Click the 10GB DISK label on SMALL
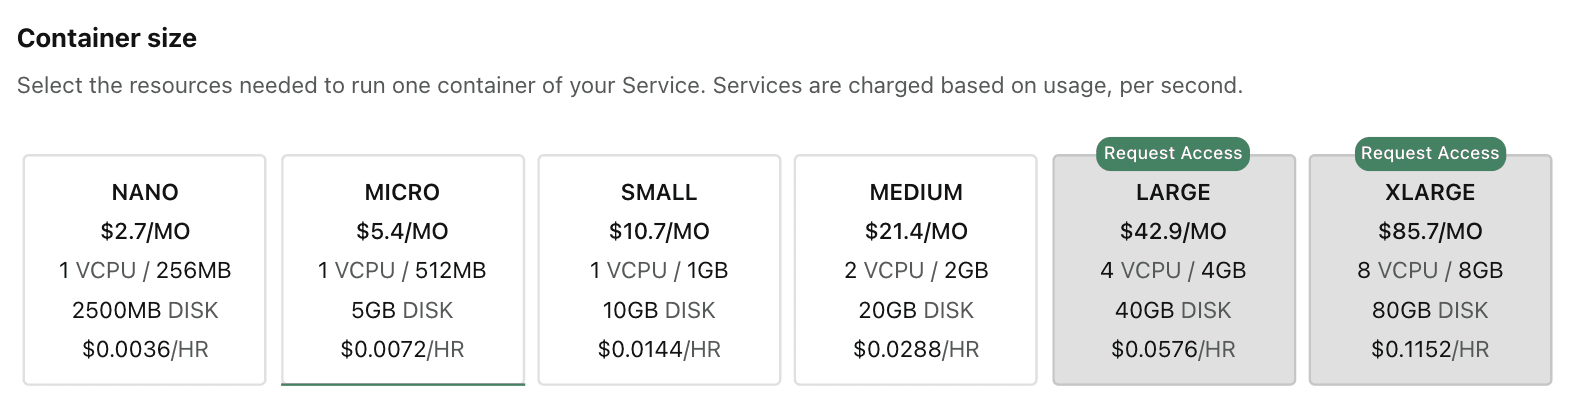Image resolution: width=1582 pixels, height=410 pixels. (x=659, y=311)
